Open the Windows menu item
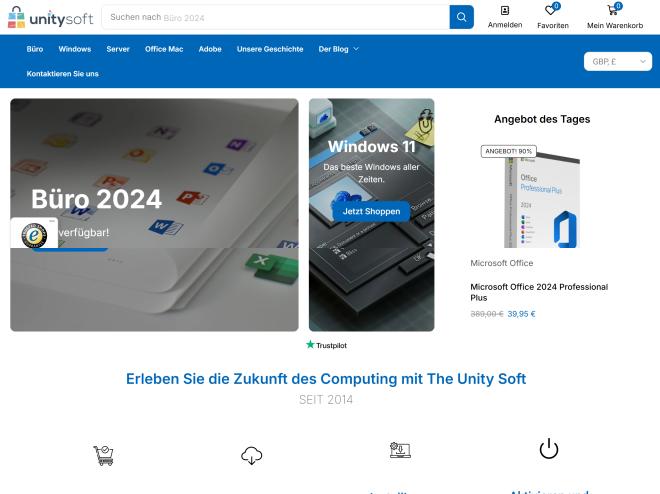 [x=75, y=49]
